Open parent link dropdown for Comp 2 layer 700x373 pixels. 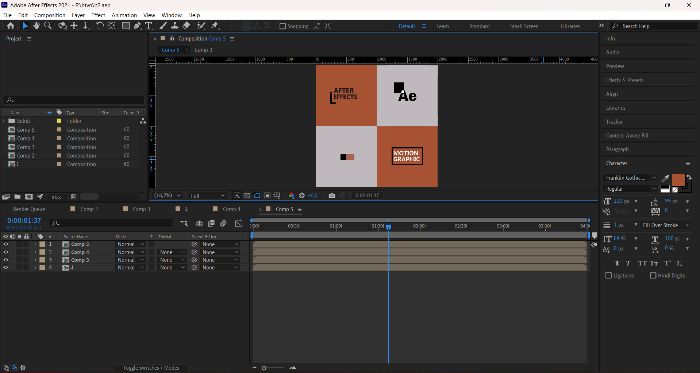coord(219,245)
